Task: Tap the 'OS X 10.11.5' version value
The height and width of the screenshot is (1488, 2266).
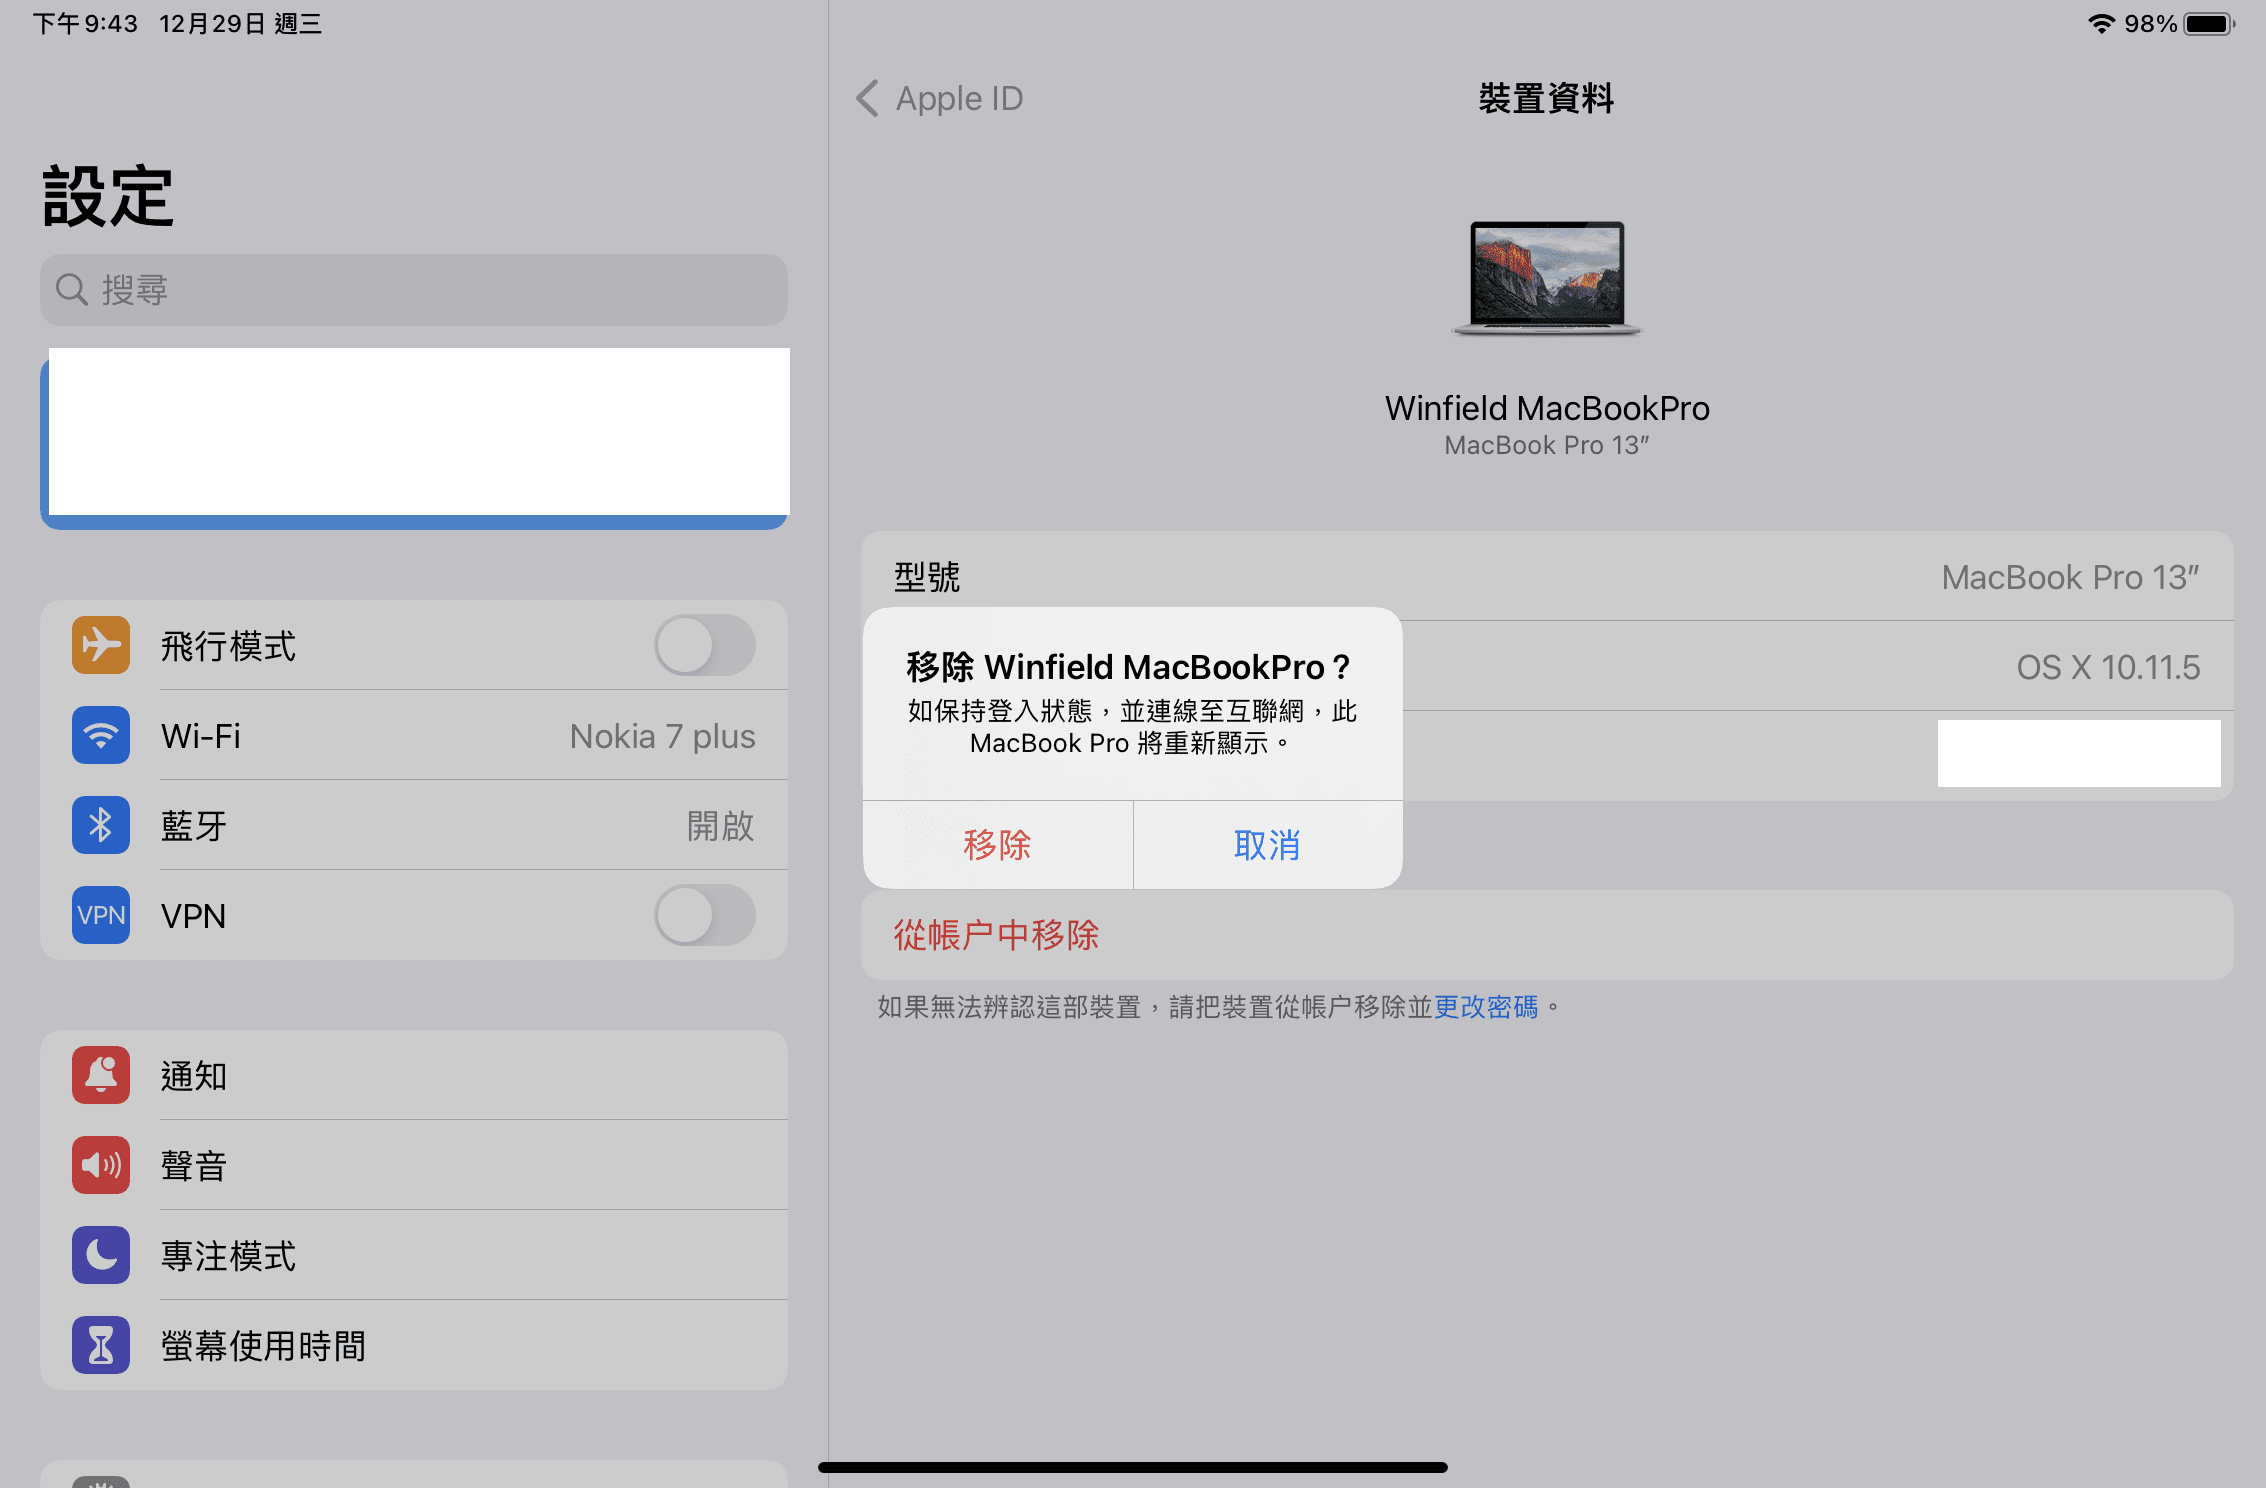Action: point(2108,667)
